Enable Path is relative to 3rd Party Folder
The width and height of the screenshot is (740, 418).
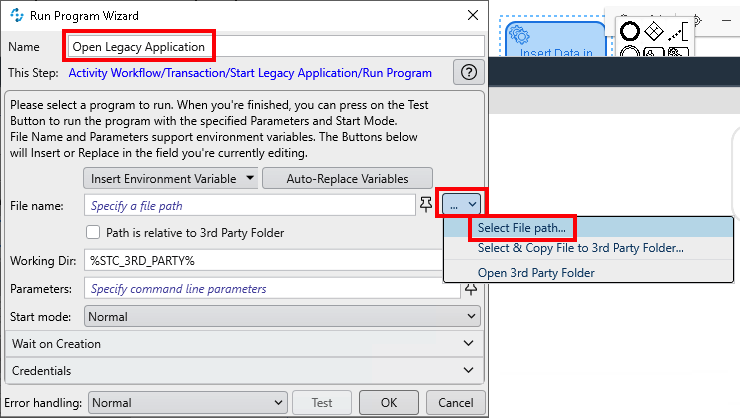[x=93, y=233]
